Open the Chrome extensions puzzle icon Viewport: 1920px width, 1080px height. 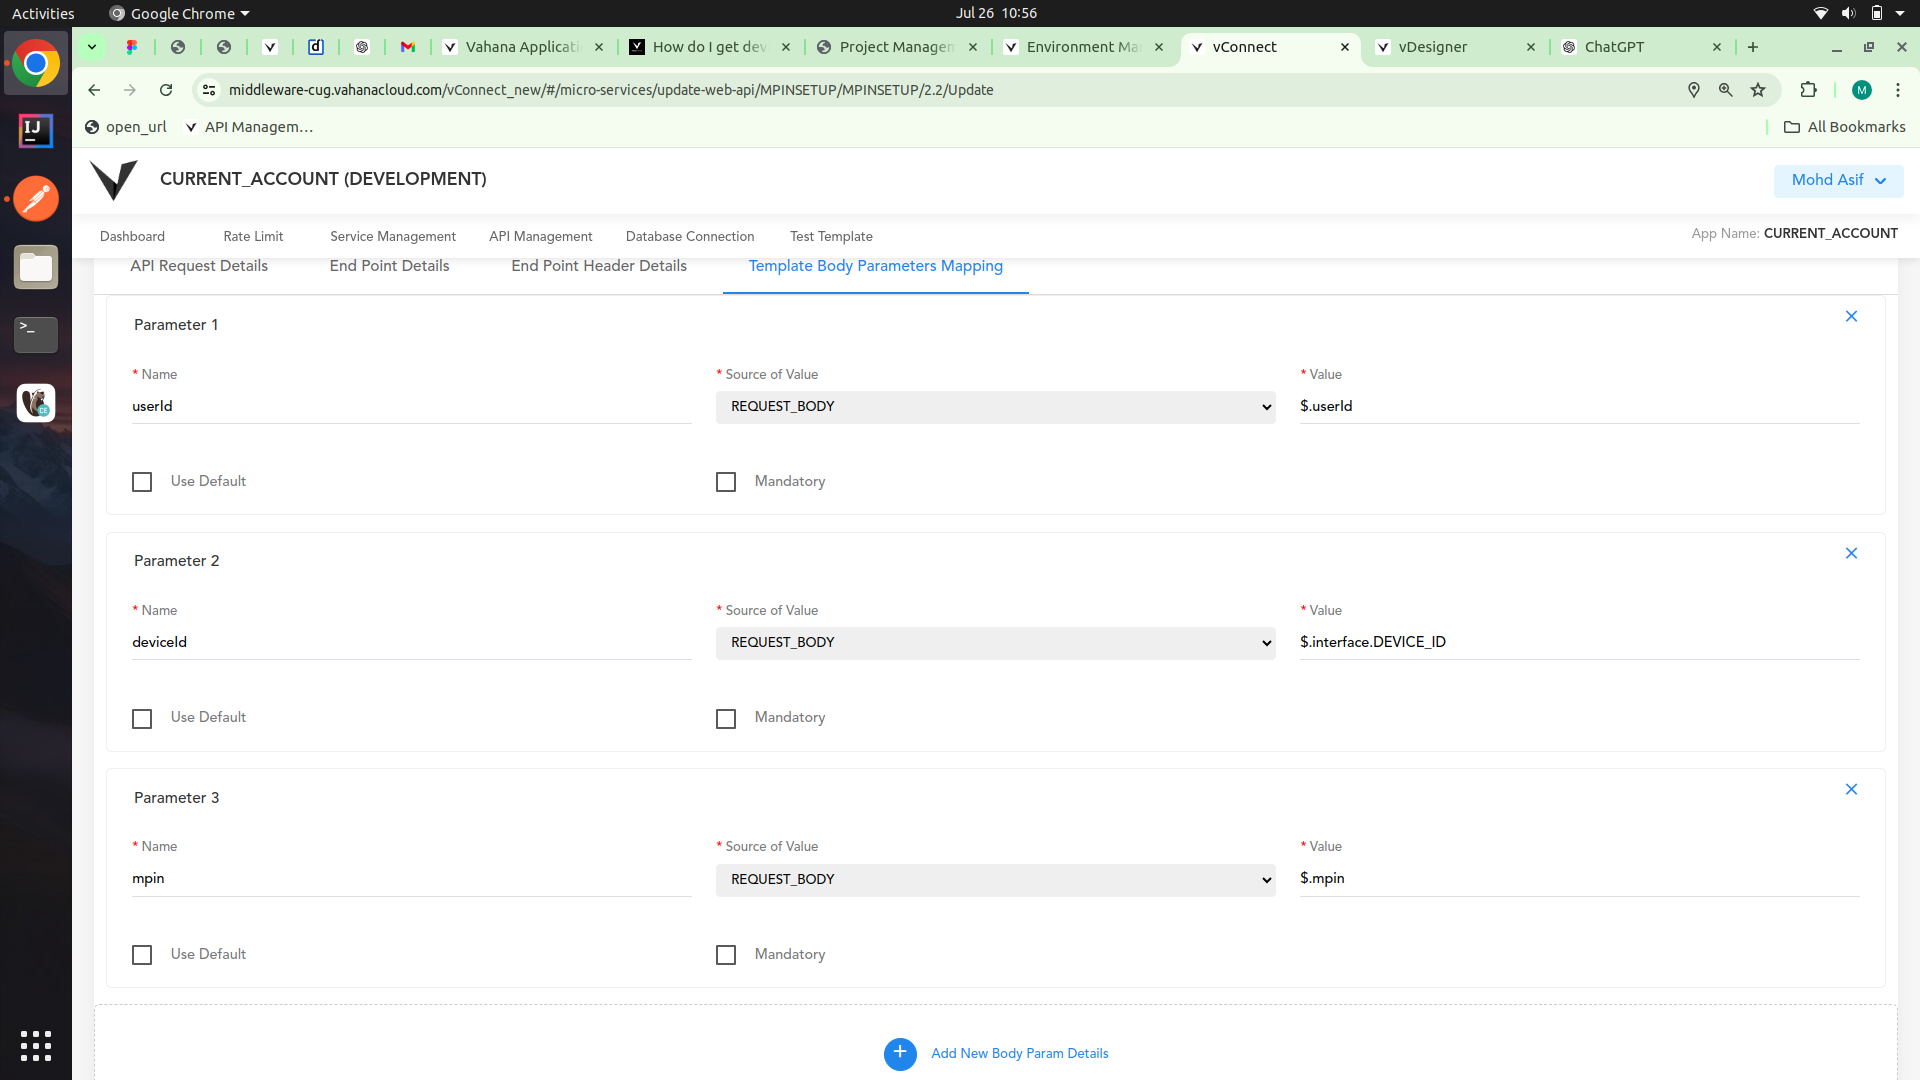(1808, 90)
